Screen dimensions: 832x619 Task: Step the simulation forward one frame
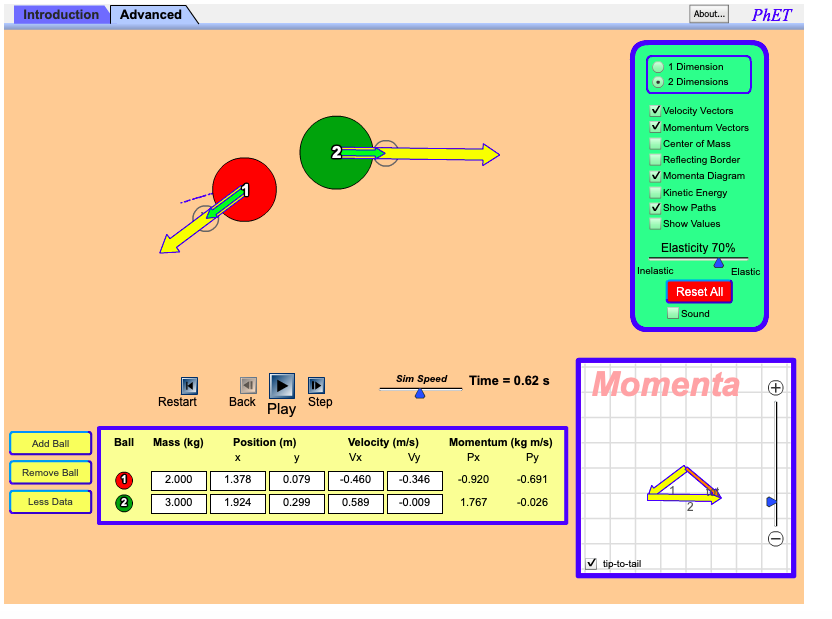318,385
